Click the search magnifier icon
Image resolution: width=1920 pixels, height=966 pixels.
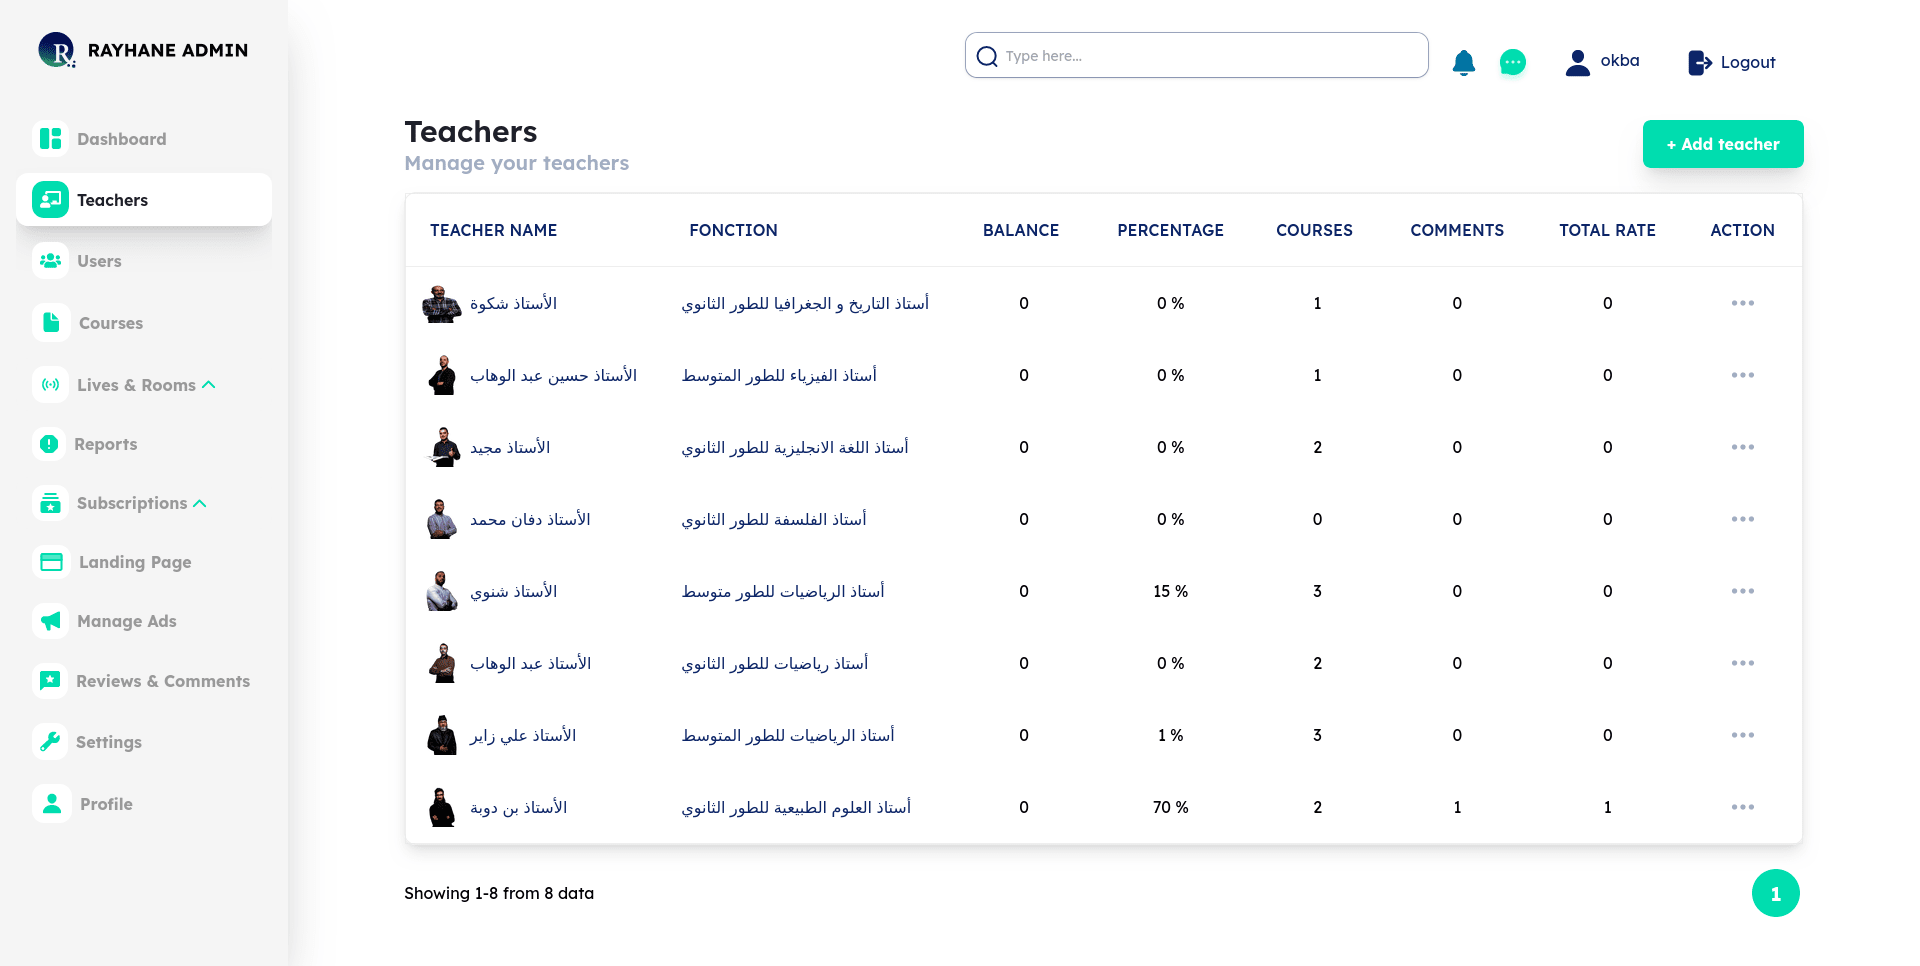pos(987,56)
